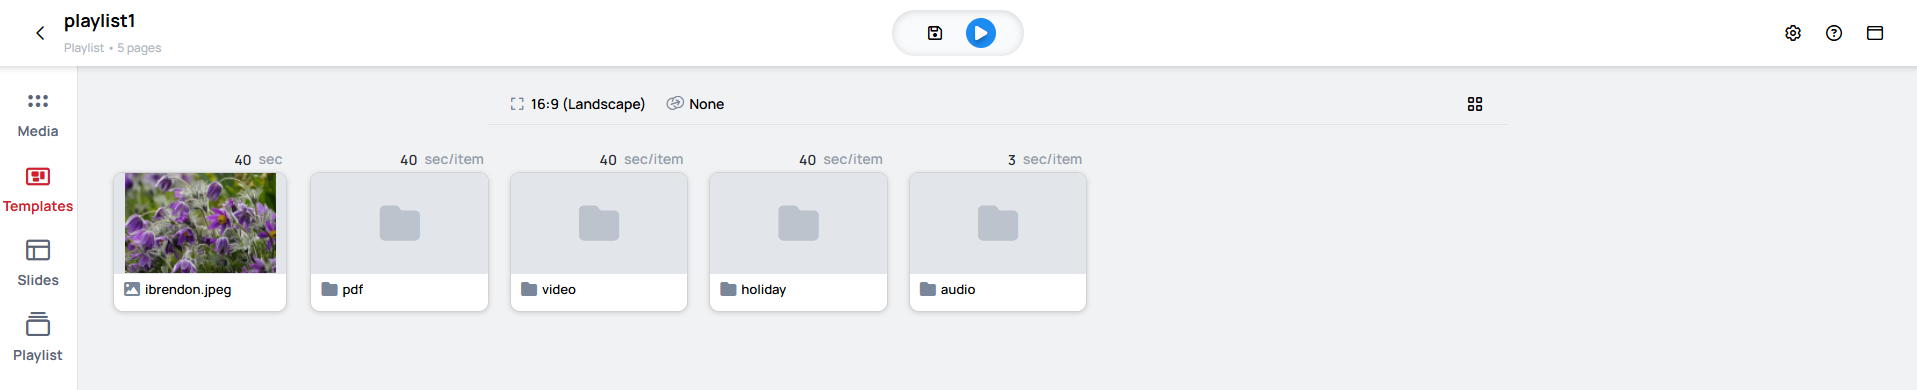Select the audio folder item
This screenshot has width=1917, height=390.
pos(998,242)
